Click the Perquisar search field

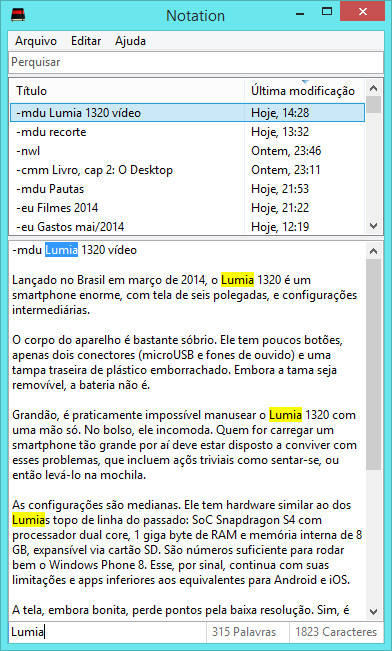196,62
